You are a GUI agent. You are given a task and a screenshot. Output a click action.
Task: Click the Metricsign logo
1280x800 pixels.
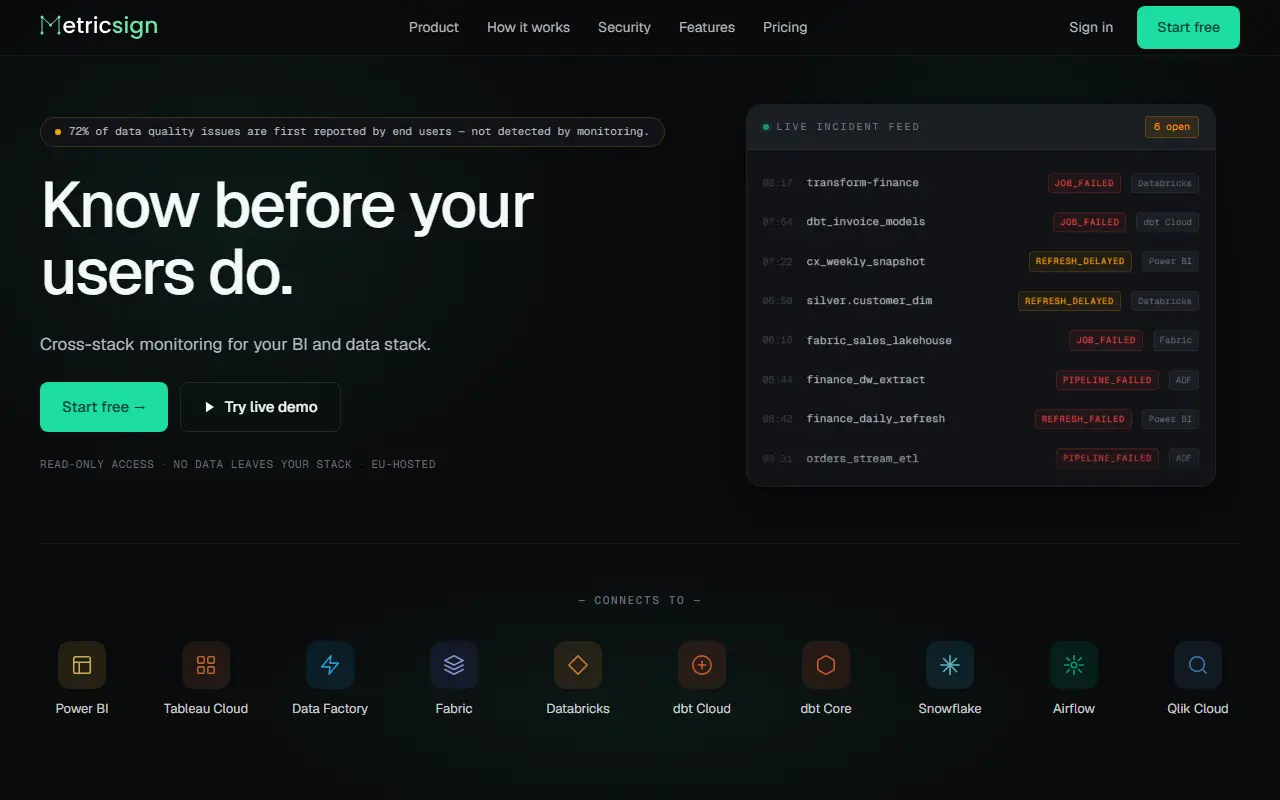click(x=98, y=26)
